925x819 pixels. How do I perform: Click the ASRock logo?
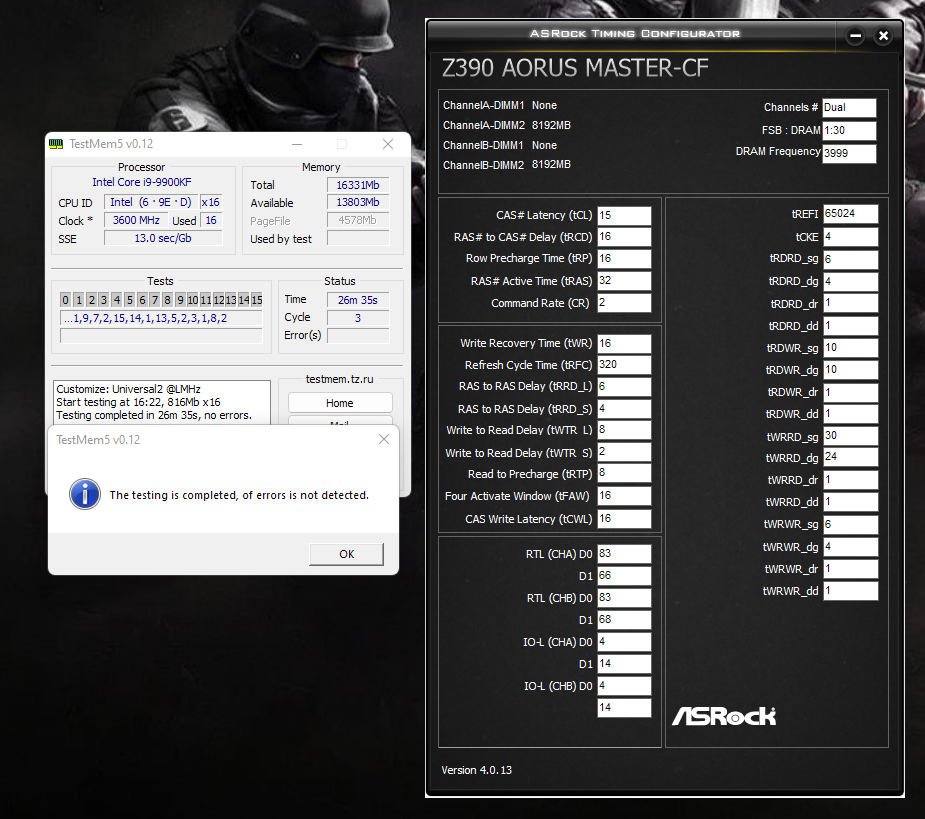(724, 716)
